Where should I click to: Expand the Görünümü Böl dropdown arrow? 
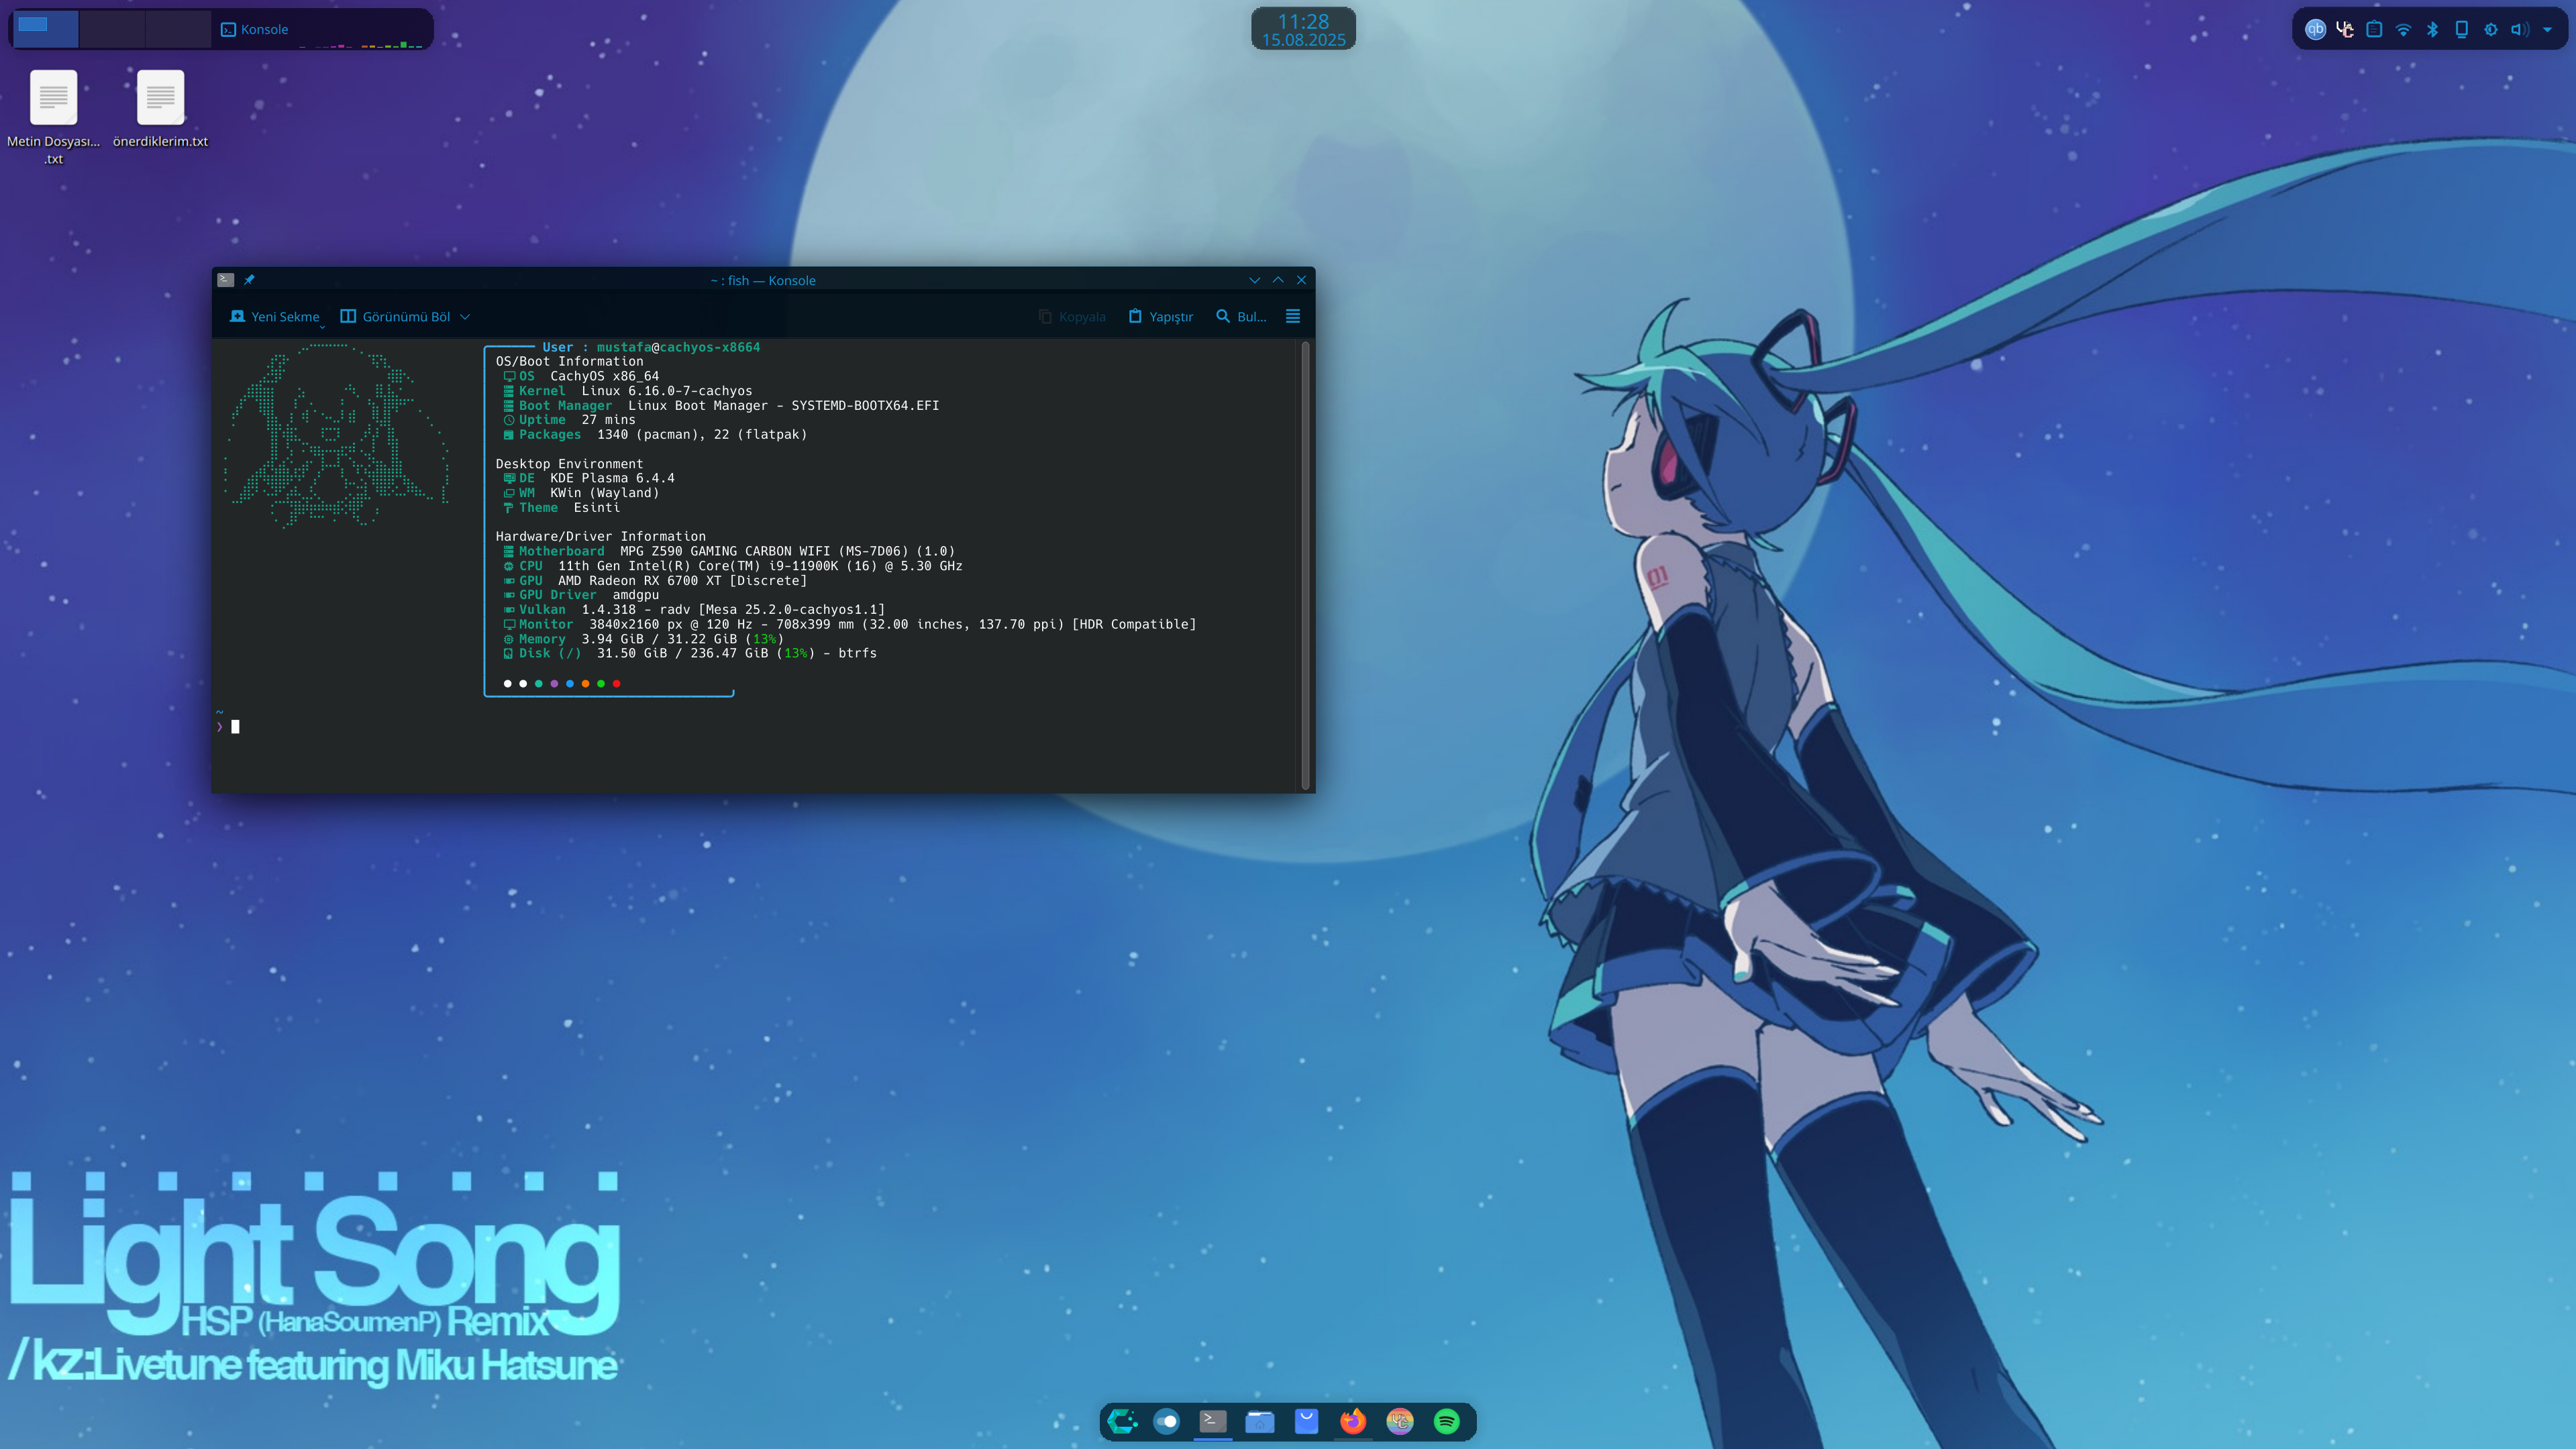tap(465, 316)
